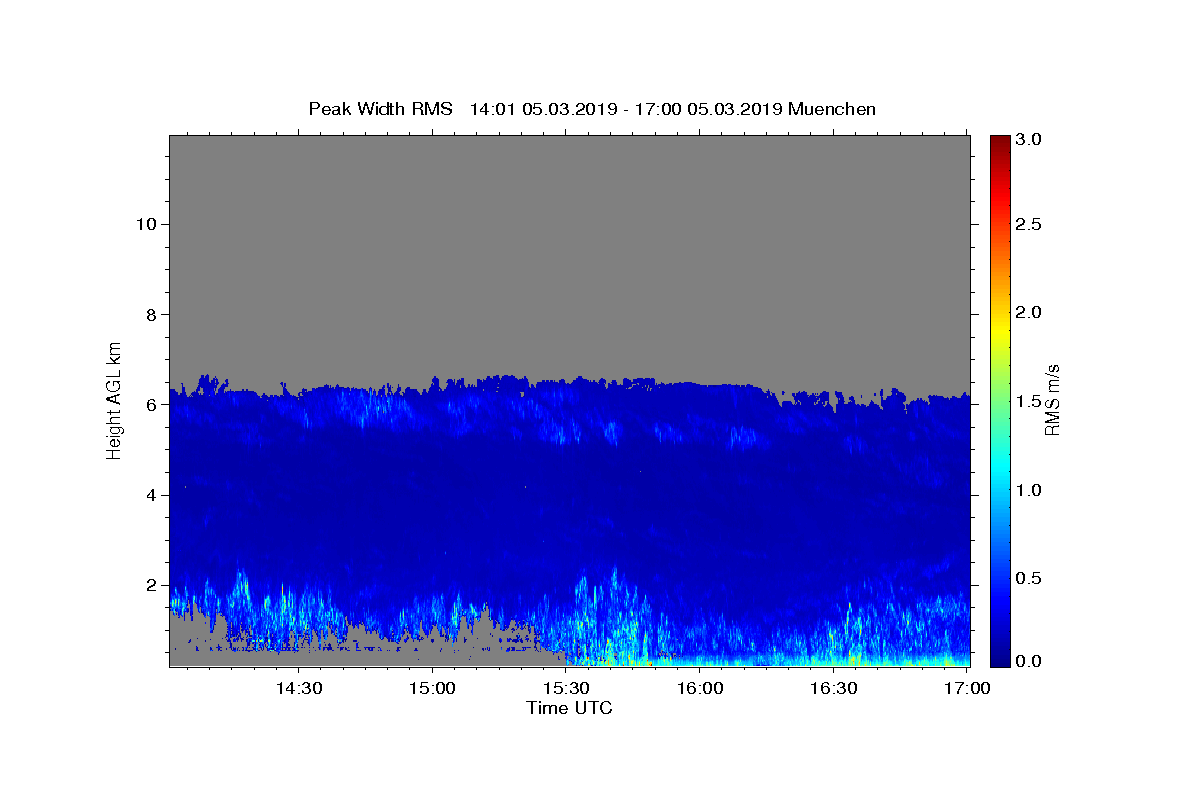Click the 17:00 time tick label
This screenshot has width=1200, height=800.
coord(967,688)
